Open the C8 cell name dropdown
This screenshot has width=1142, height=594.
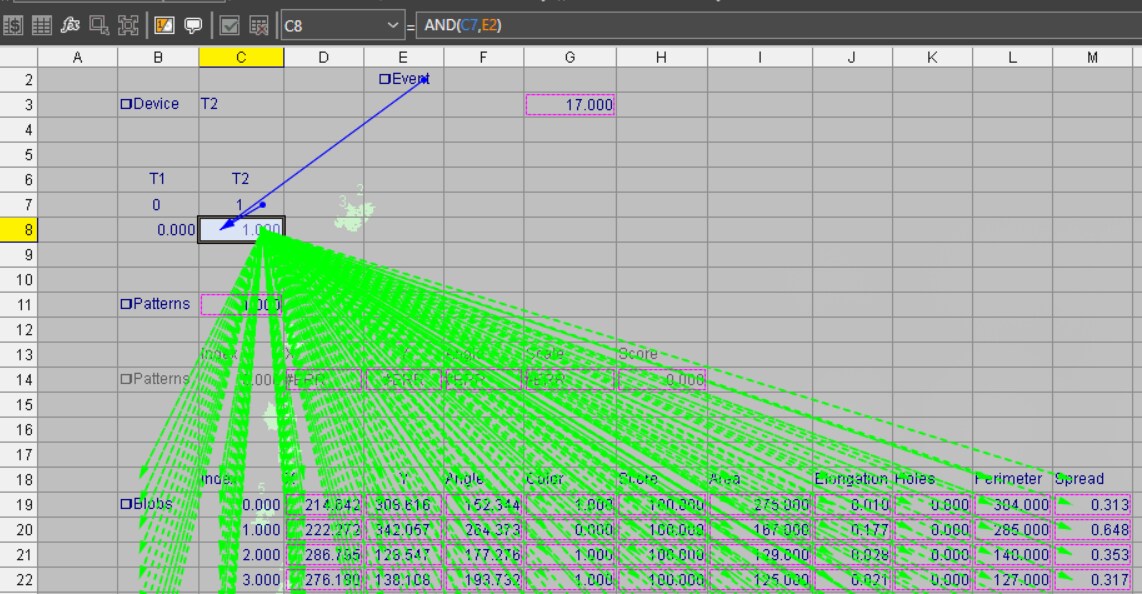[393, 25]
